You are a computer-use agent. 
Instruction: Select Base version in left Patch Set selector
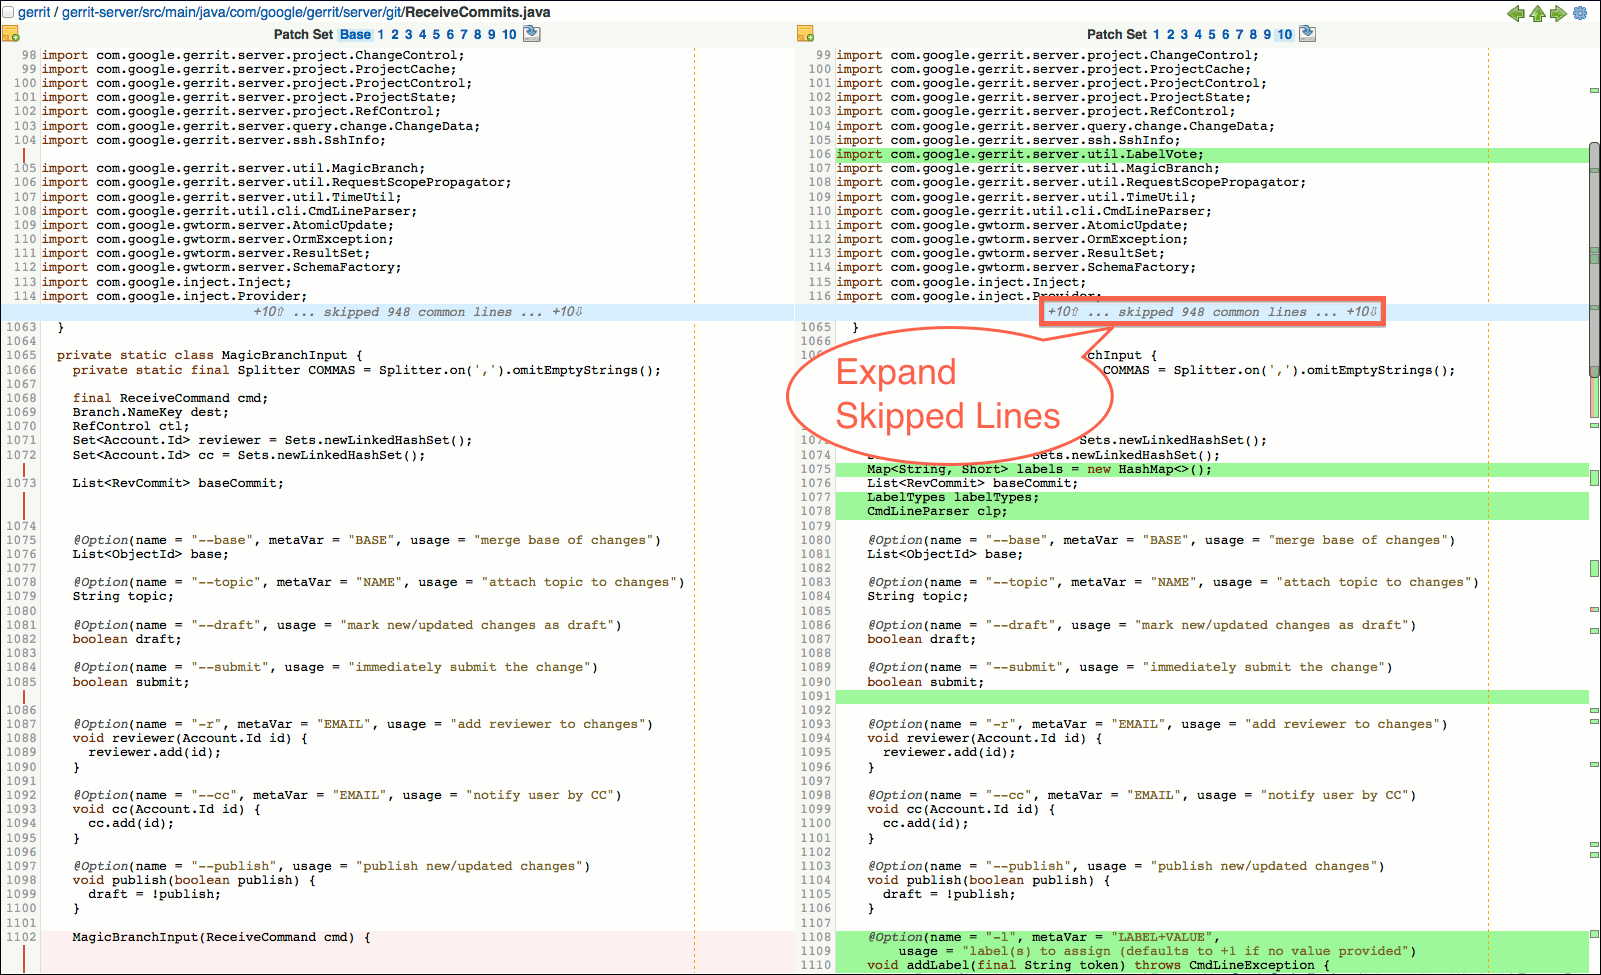356,33
